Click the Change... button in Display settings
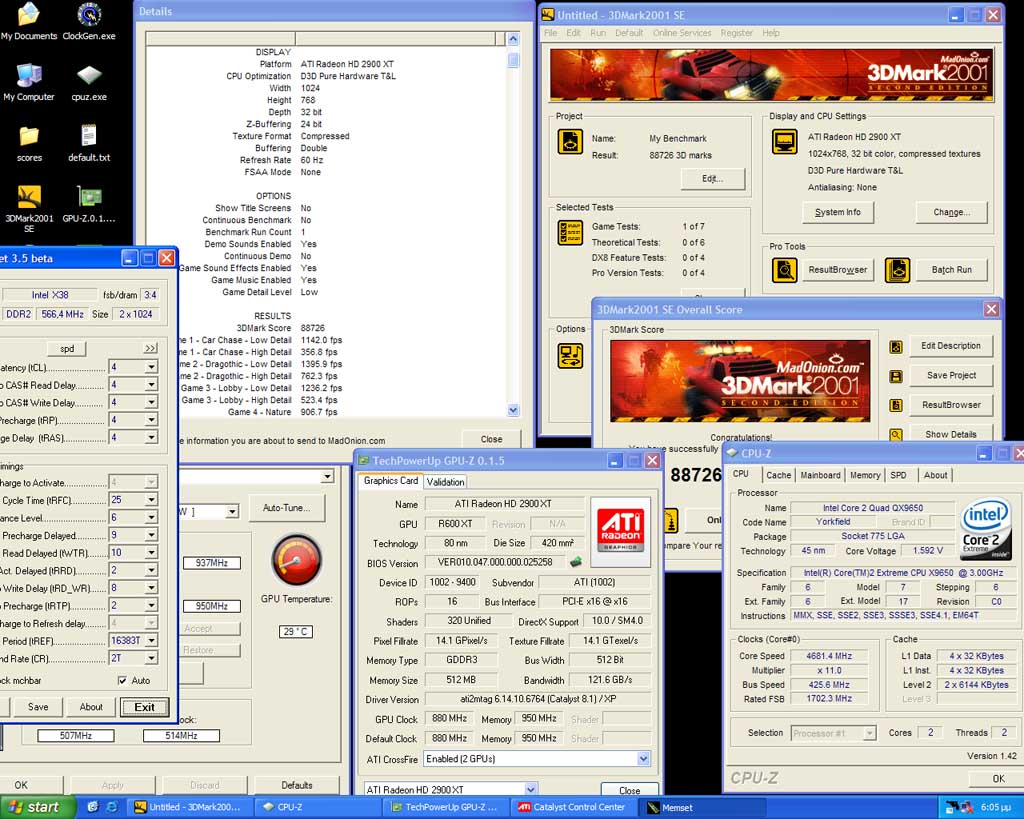The width and height of the screenshot is (1024, 819). pos(952,212)
